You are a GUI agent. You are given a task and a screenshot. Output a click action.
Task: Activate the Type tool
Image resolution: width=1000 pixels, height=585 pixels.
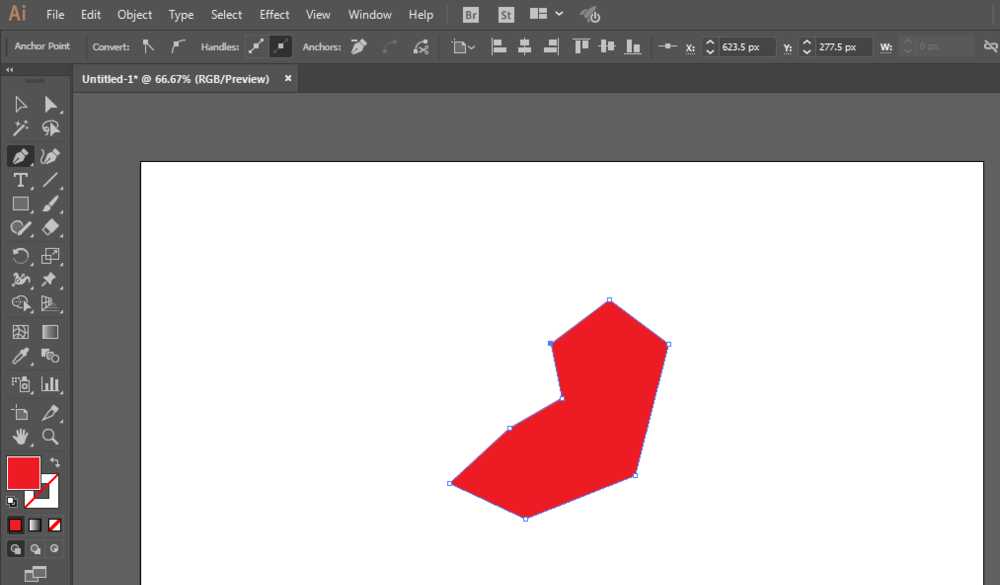pos(19,180)
